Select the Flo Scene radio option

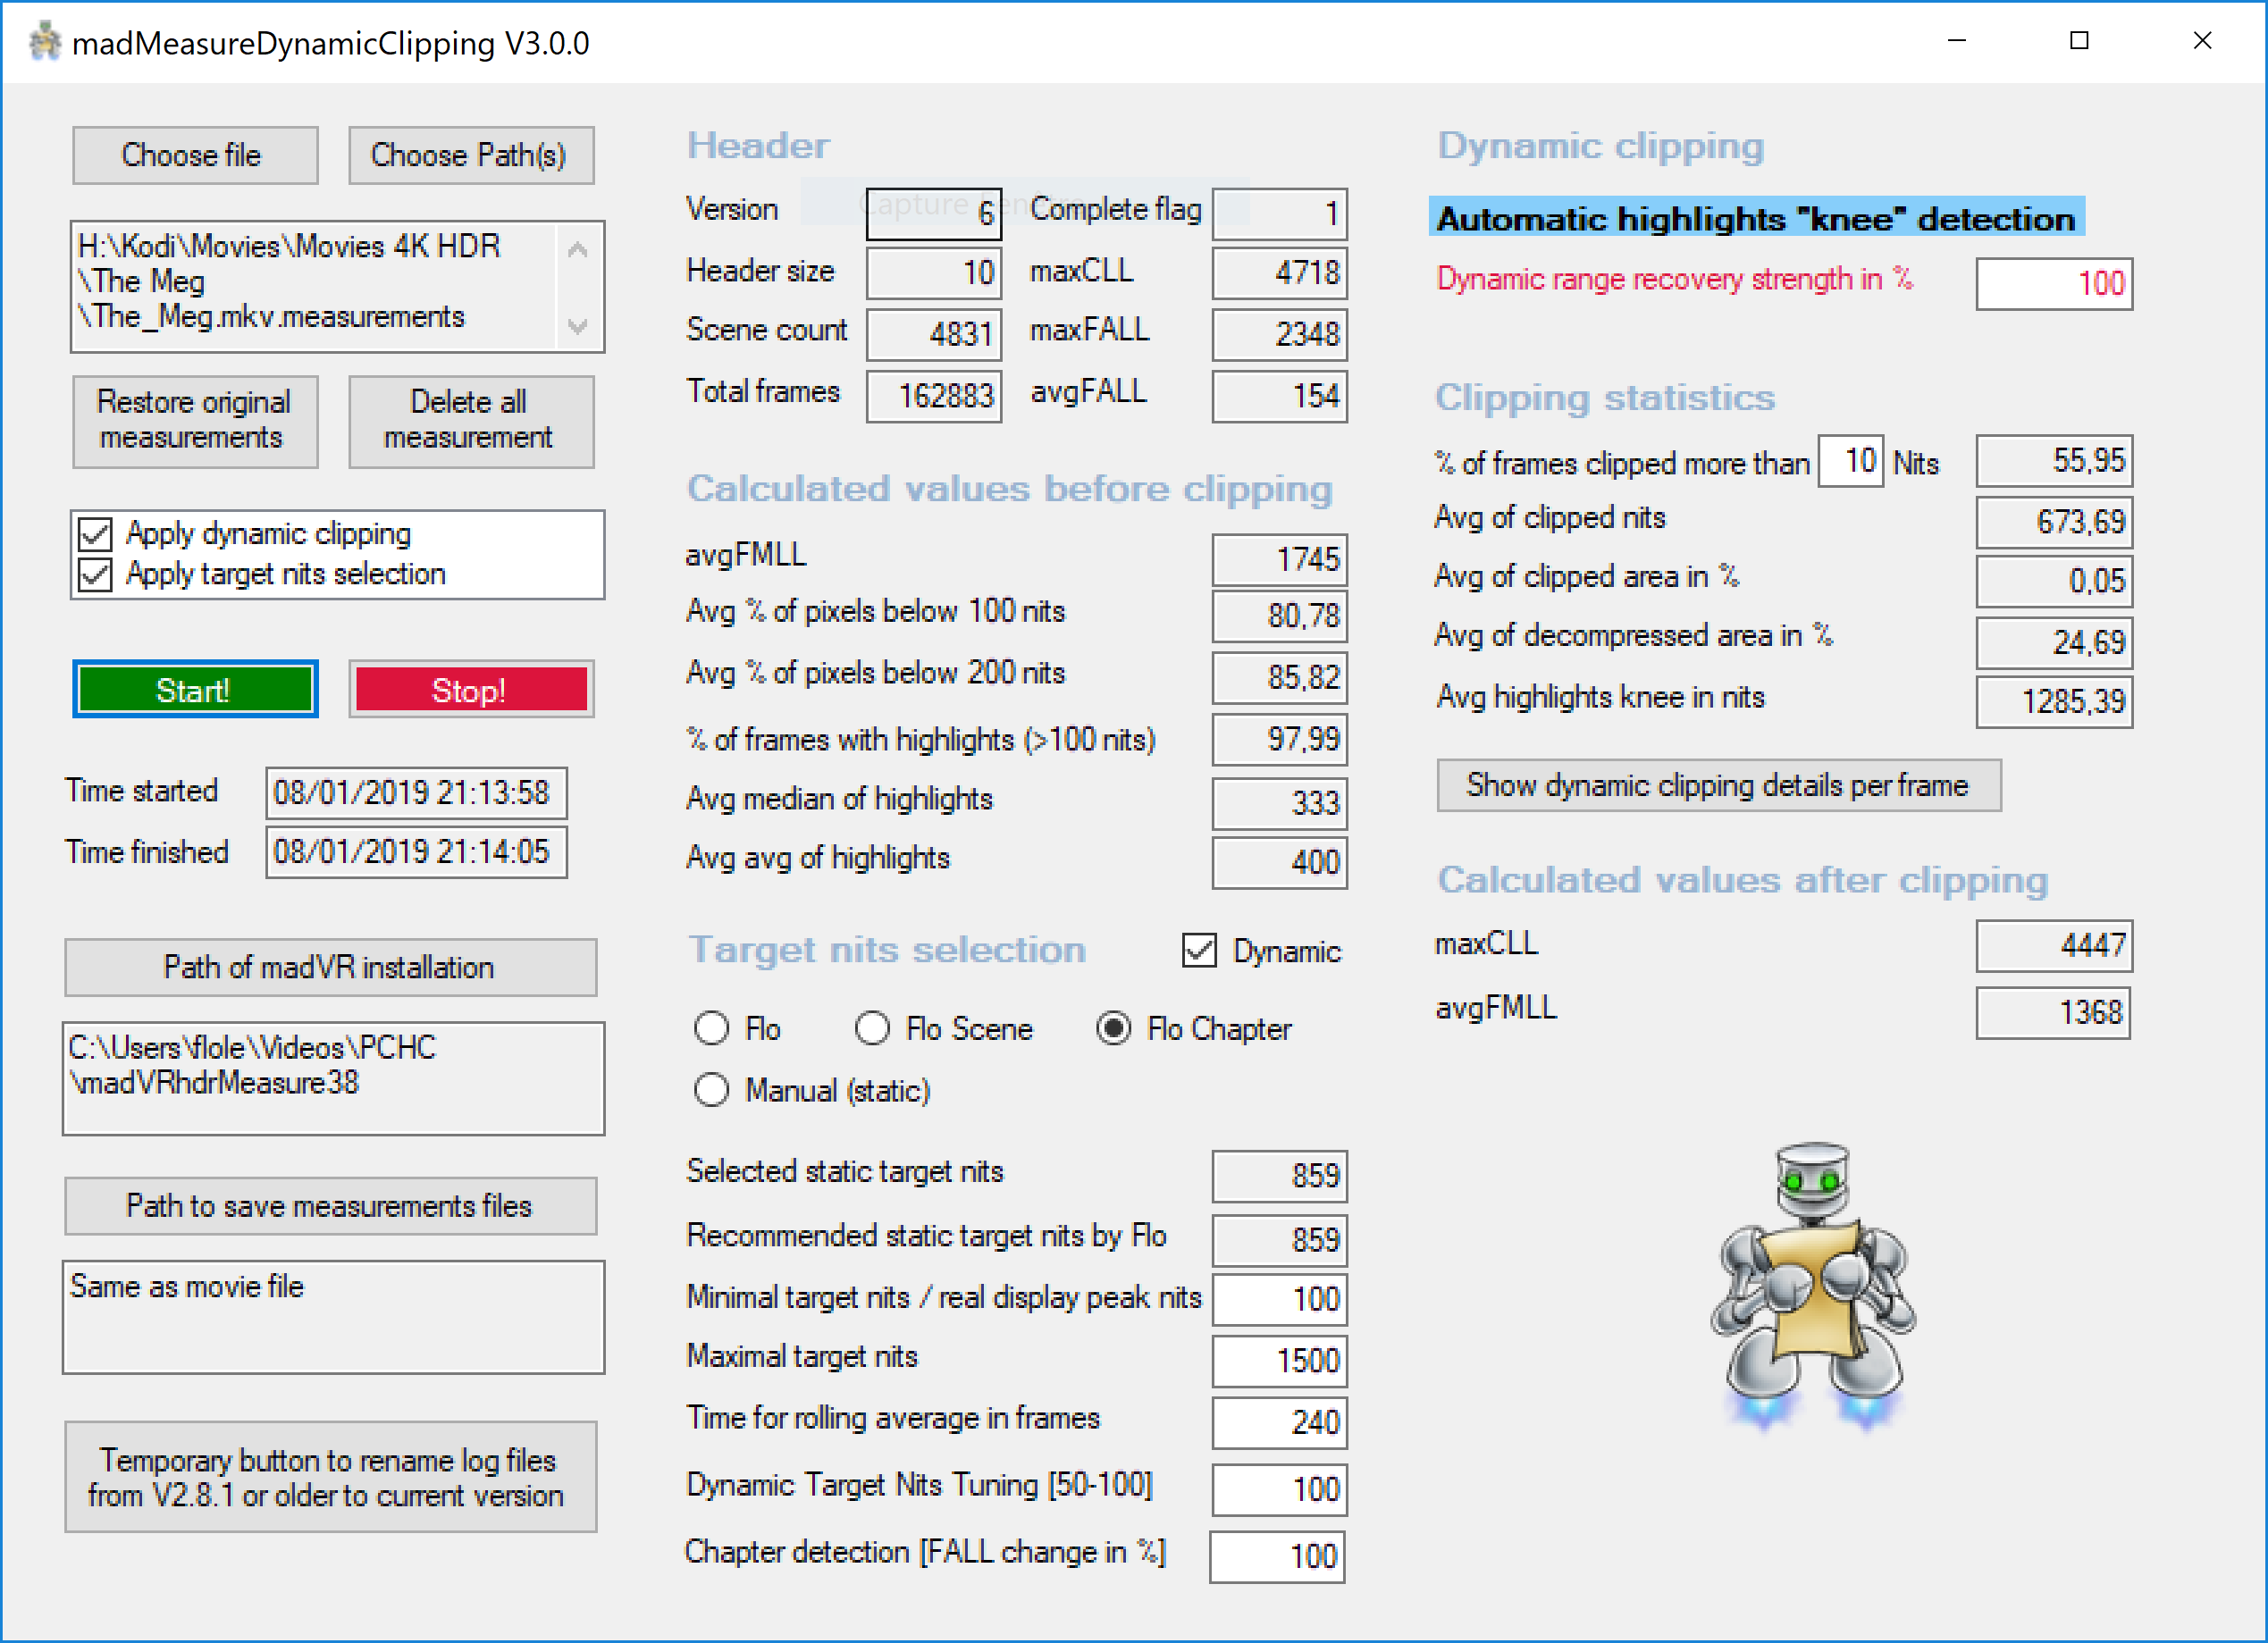point(873,1028)
